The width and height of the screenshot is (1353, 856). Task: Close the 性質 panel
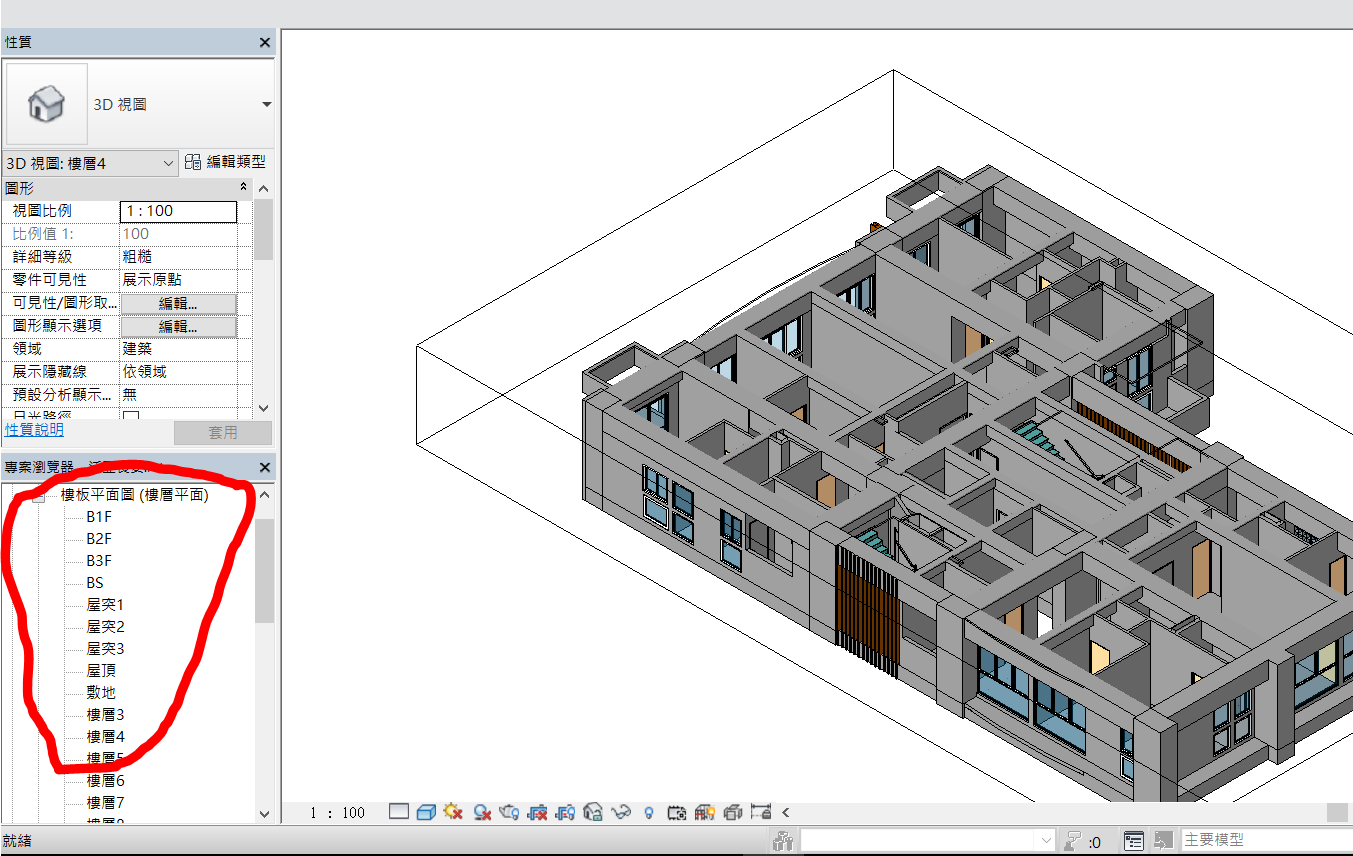pos(265,43)
